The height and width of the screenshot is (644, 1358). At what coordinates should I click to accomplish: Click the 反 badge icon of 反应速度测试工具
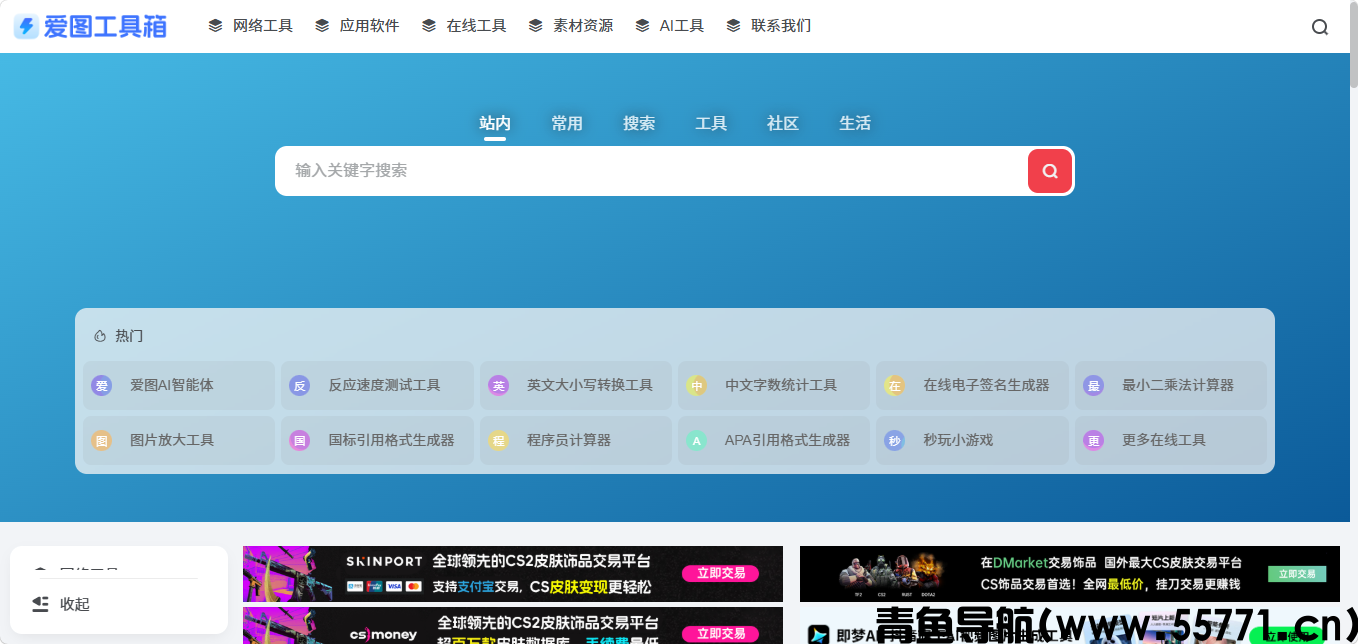[299, 385]
